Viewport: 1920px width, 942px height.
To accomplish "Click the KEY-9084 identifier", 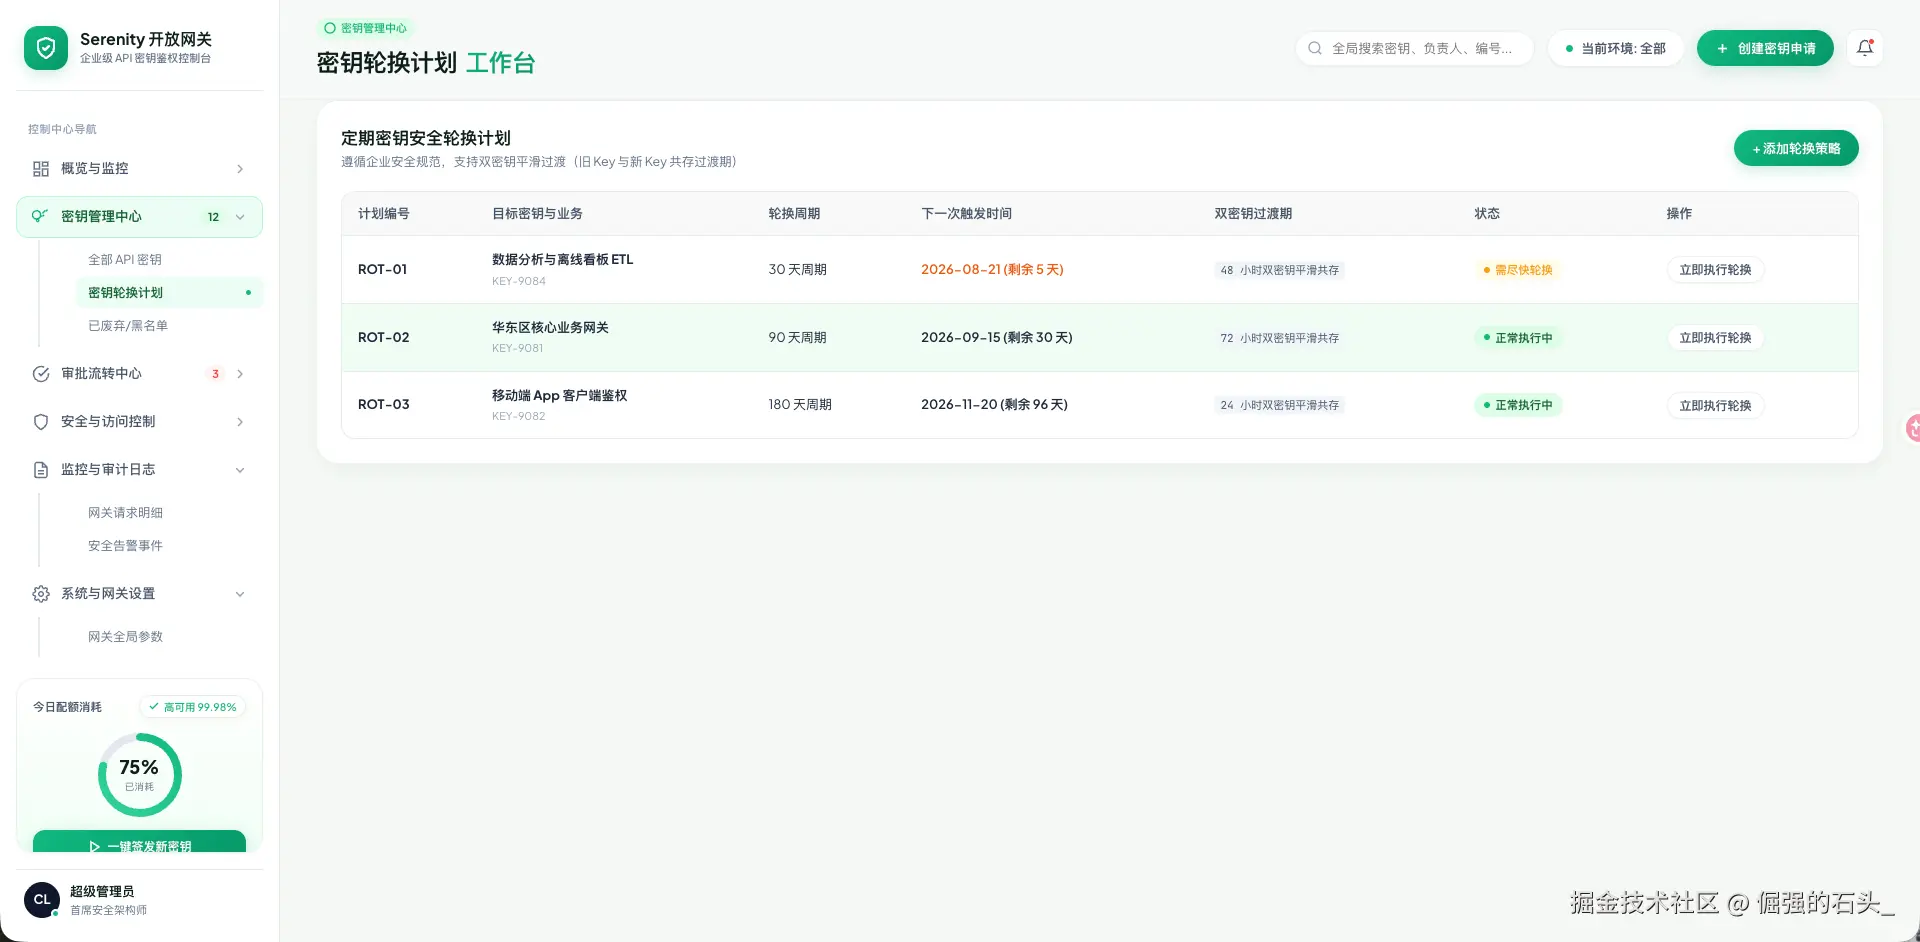I will 518,281.
